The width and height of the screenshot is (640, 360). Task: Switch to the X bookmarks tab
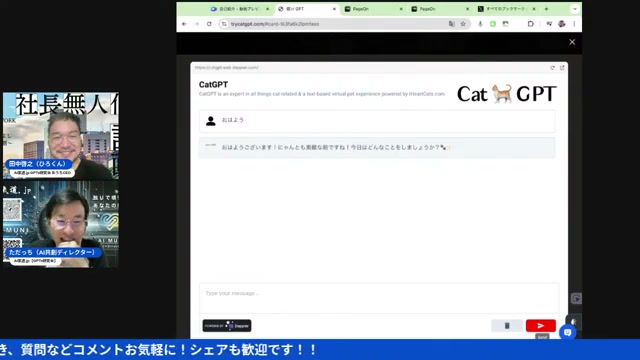coord(507,9)
